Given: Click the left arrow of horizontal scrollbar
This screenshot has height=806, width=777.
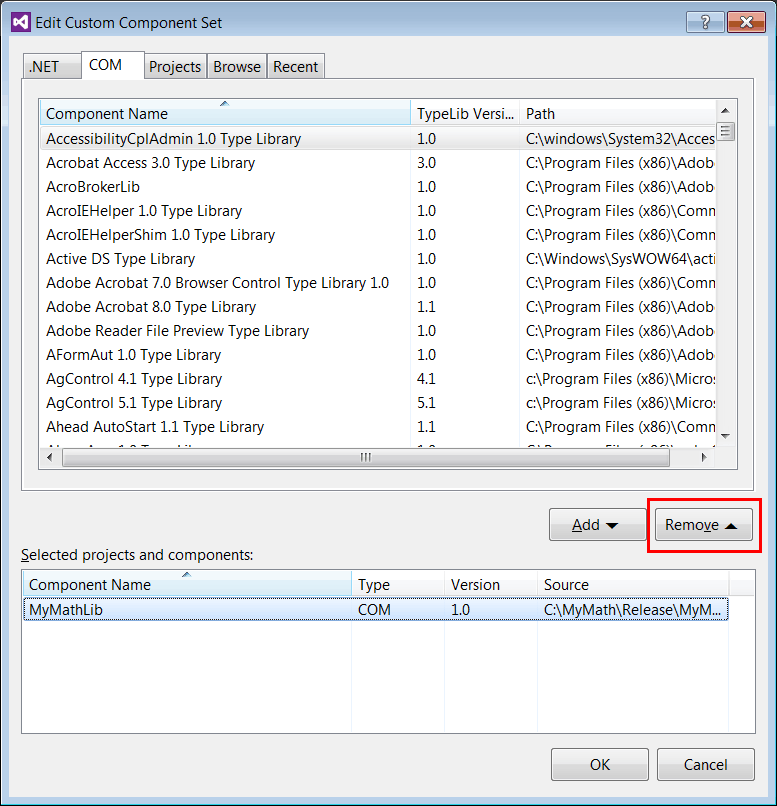Looking at the screenshot, I should (x=50, y=457).
